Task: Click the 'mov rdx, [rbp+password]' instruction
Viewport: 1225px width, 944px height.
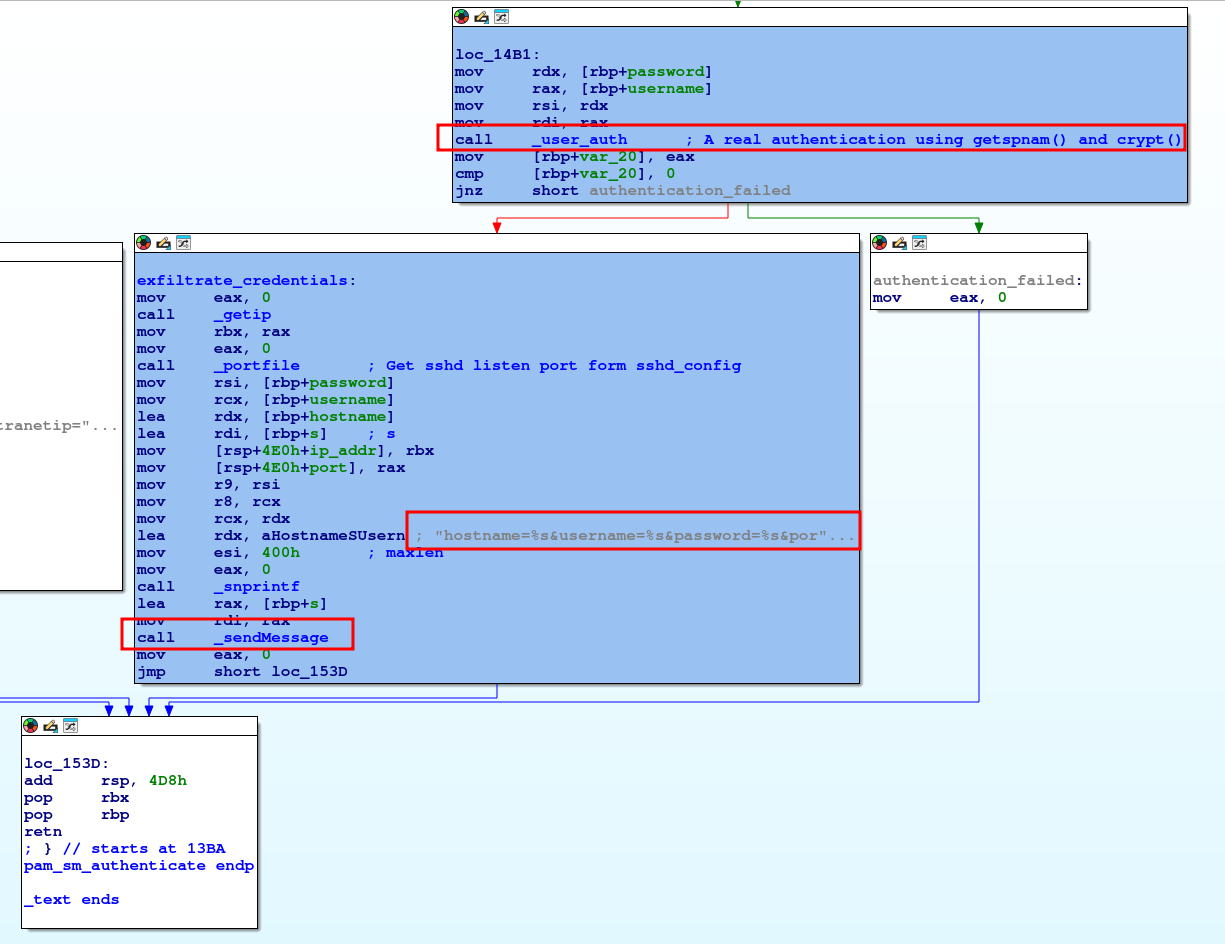Action: point(583,72)
